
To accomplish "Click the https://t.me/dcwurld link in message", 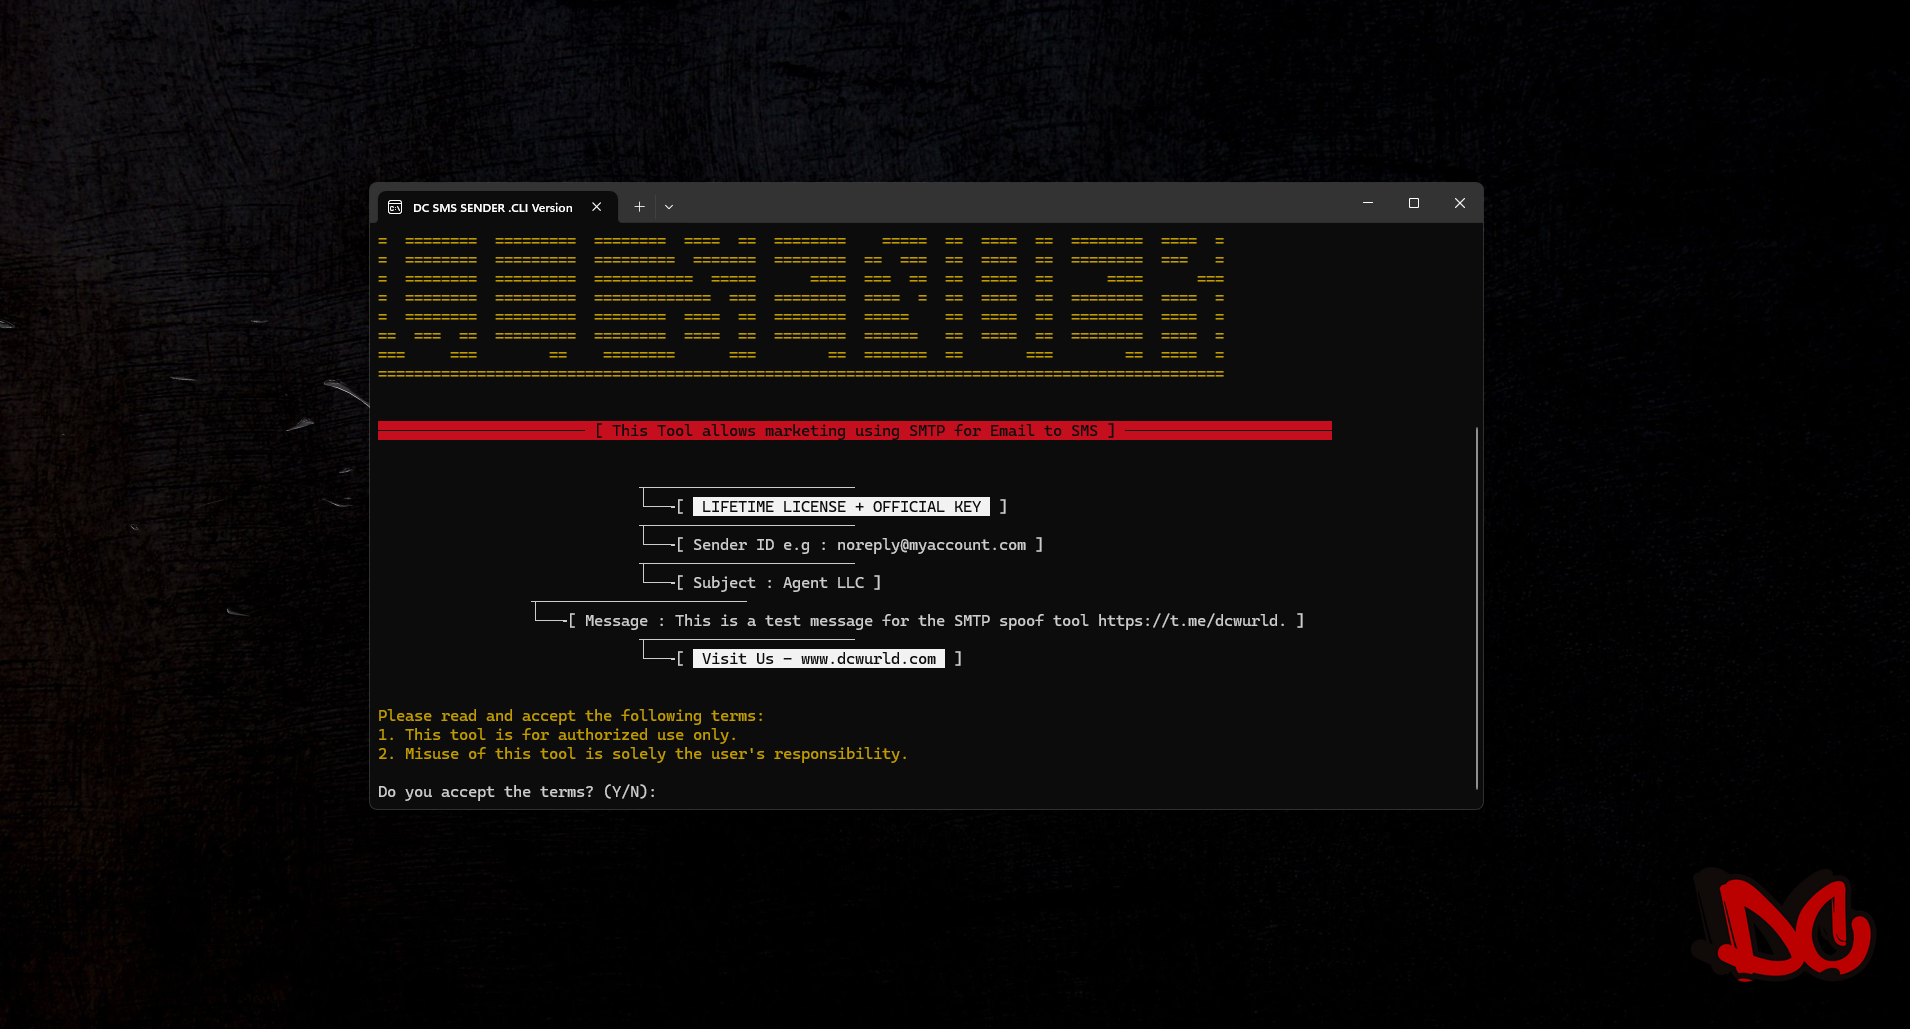I will click(1189, 621).
